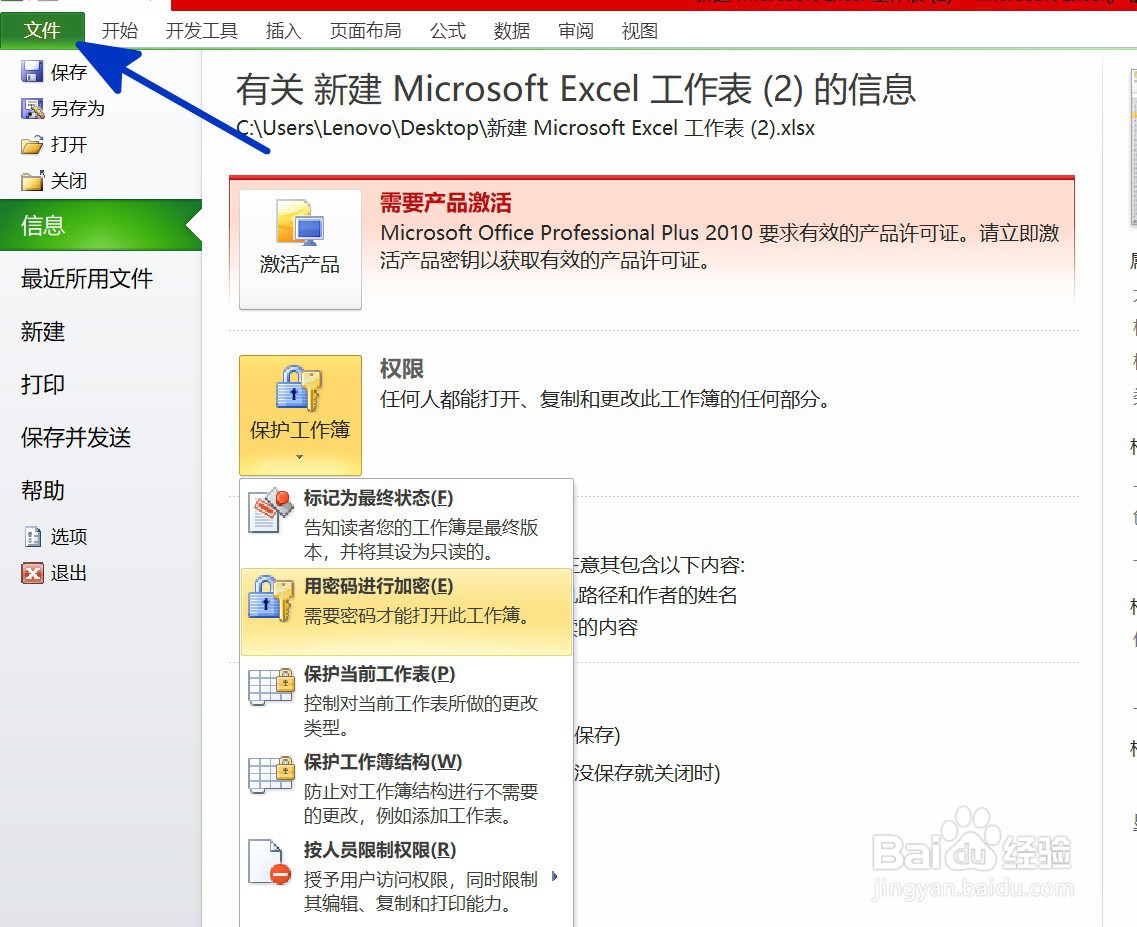Open the 公式 ribbon tab

pos(447,30)
